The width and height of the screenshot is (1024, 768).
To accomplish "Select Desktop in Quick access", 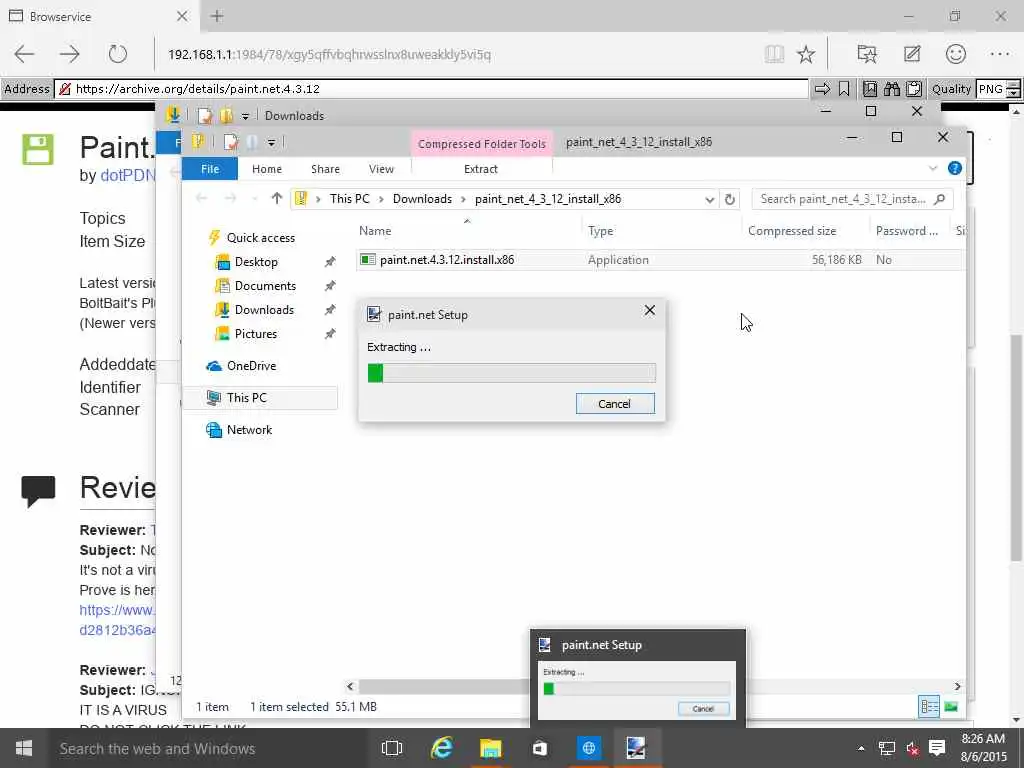I will pos(255,262).
